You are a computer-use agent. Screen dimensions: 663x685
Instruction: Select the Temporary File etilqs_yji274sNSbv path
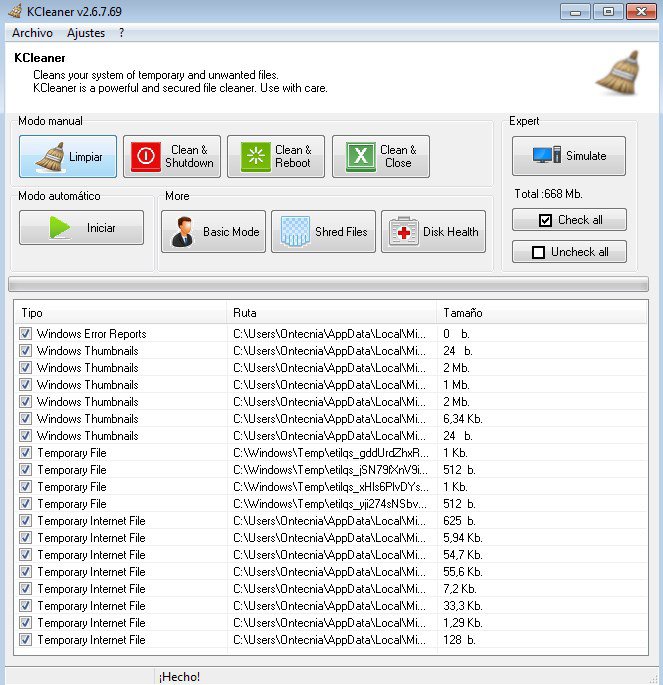[x=330, y=504]
